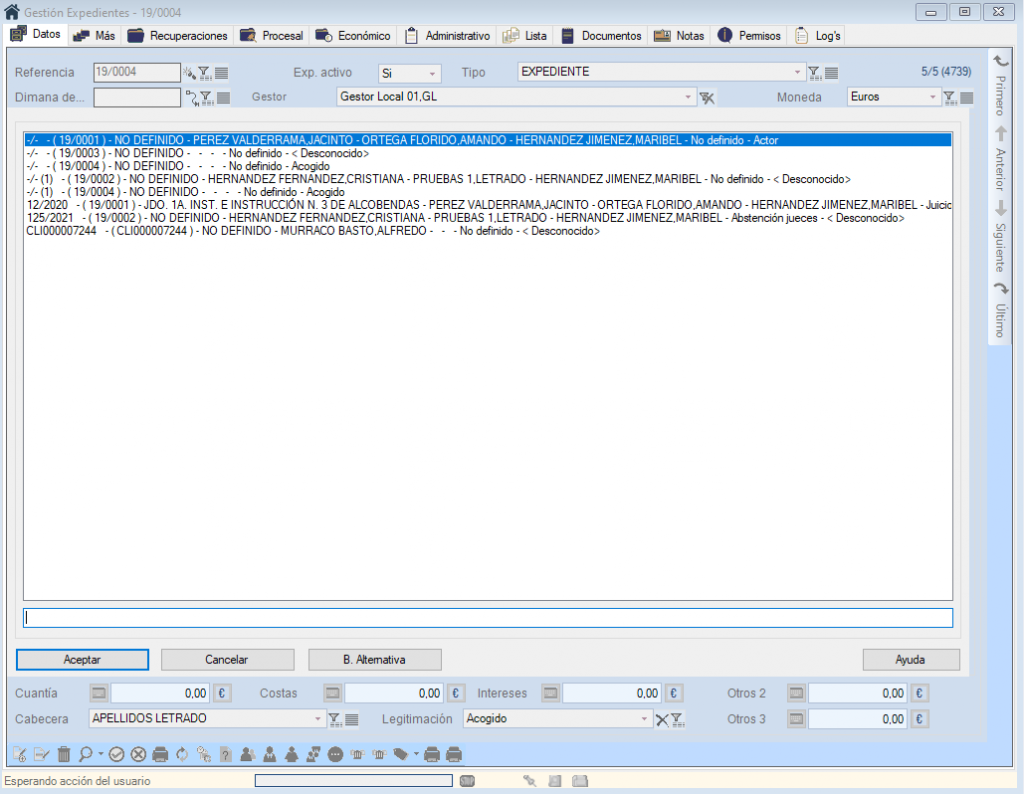Clear the Gestor filter with crossed-funnel icon

click(x=707, y=97)
